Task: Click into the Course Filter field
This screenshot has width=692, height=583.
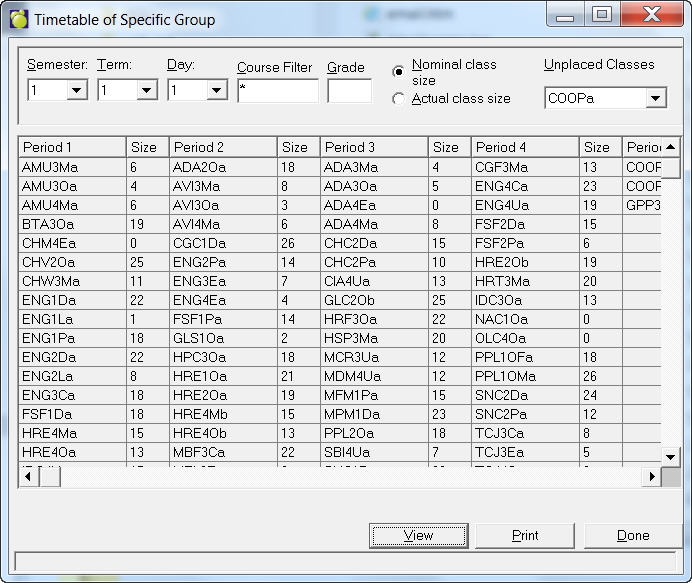Action: [x=277, y=91]
